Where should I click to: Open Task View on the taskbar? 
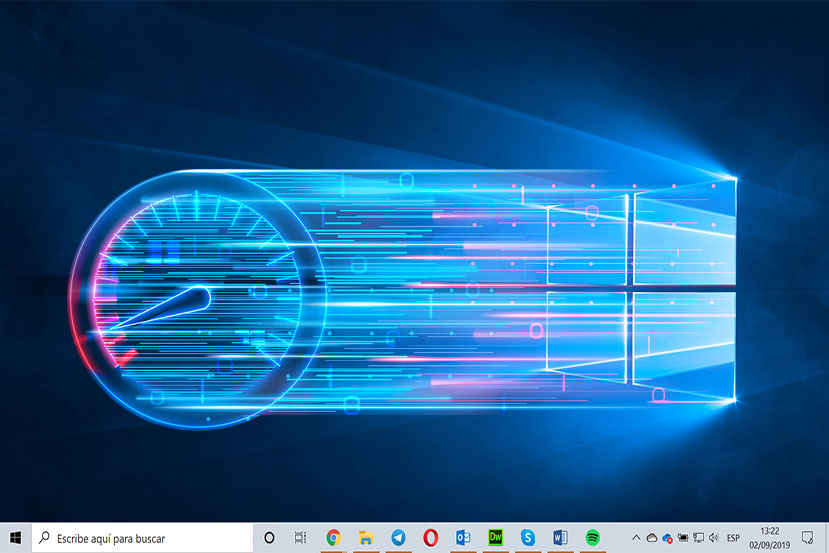point(300,538)
